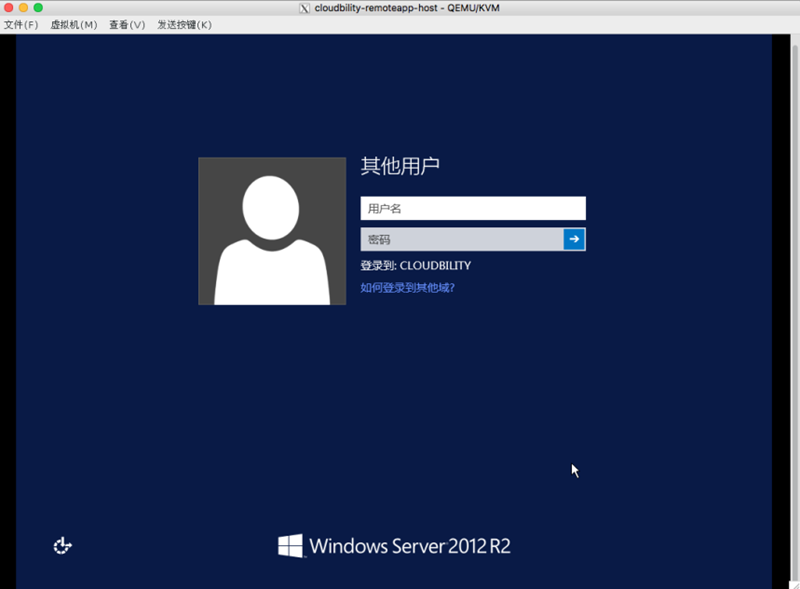Click the Windows logo at bottom
The width and height of the screenshot is (800, 589).
[x=291, y=545]
